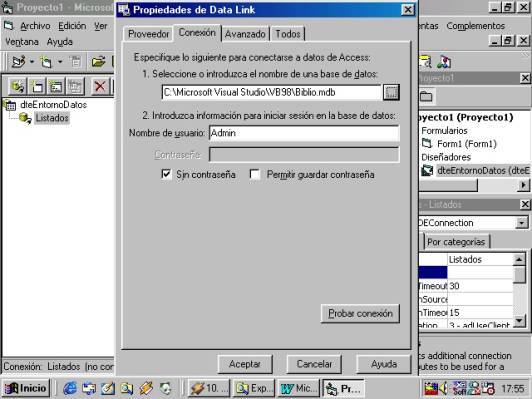Check Permitir guardar contraseña checkbox

click(254, 174)
